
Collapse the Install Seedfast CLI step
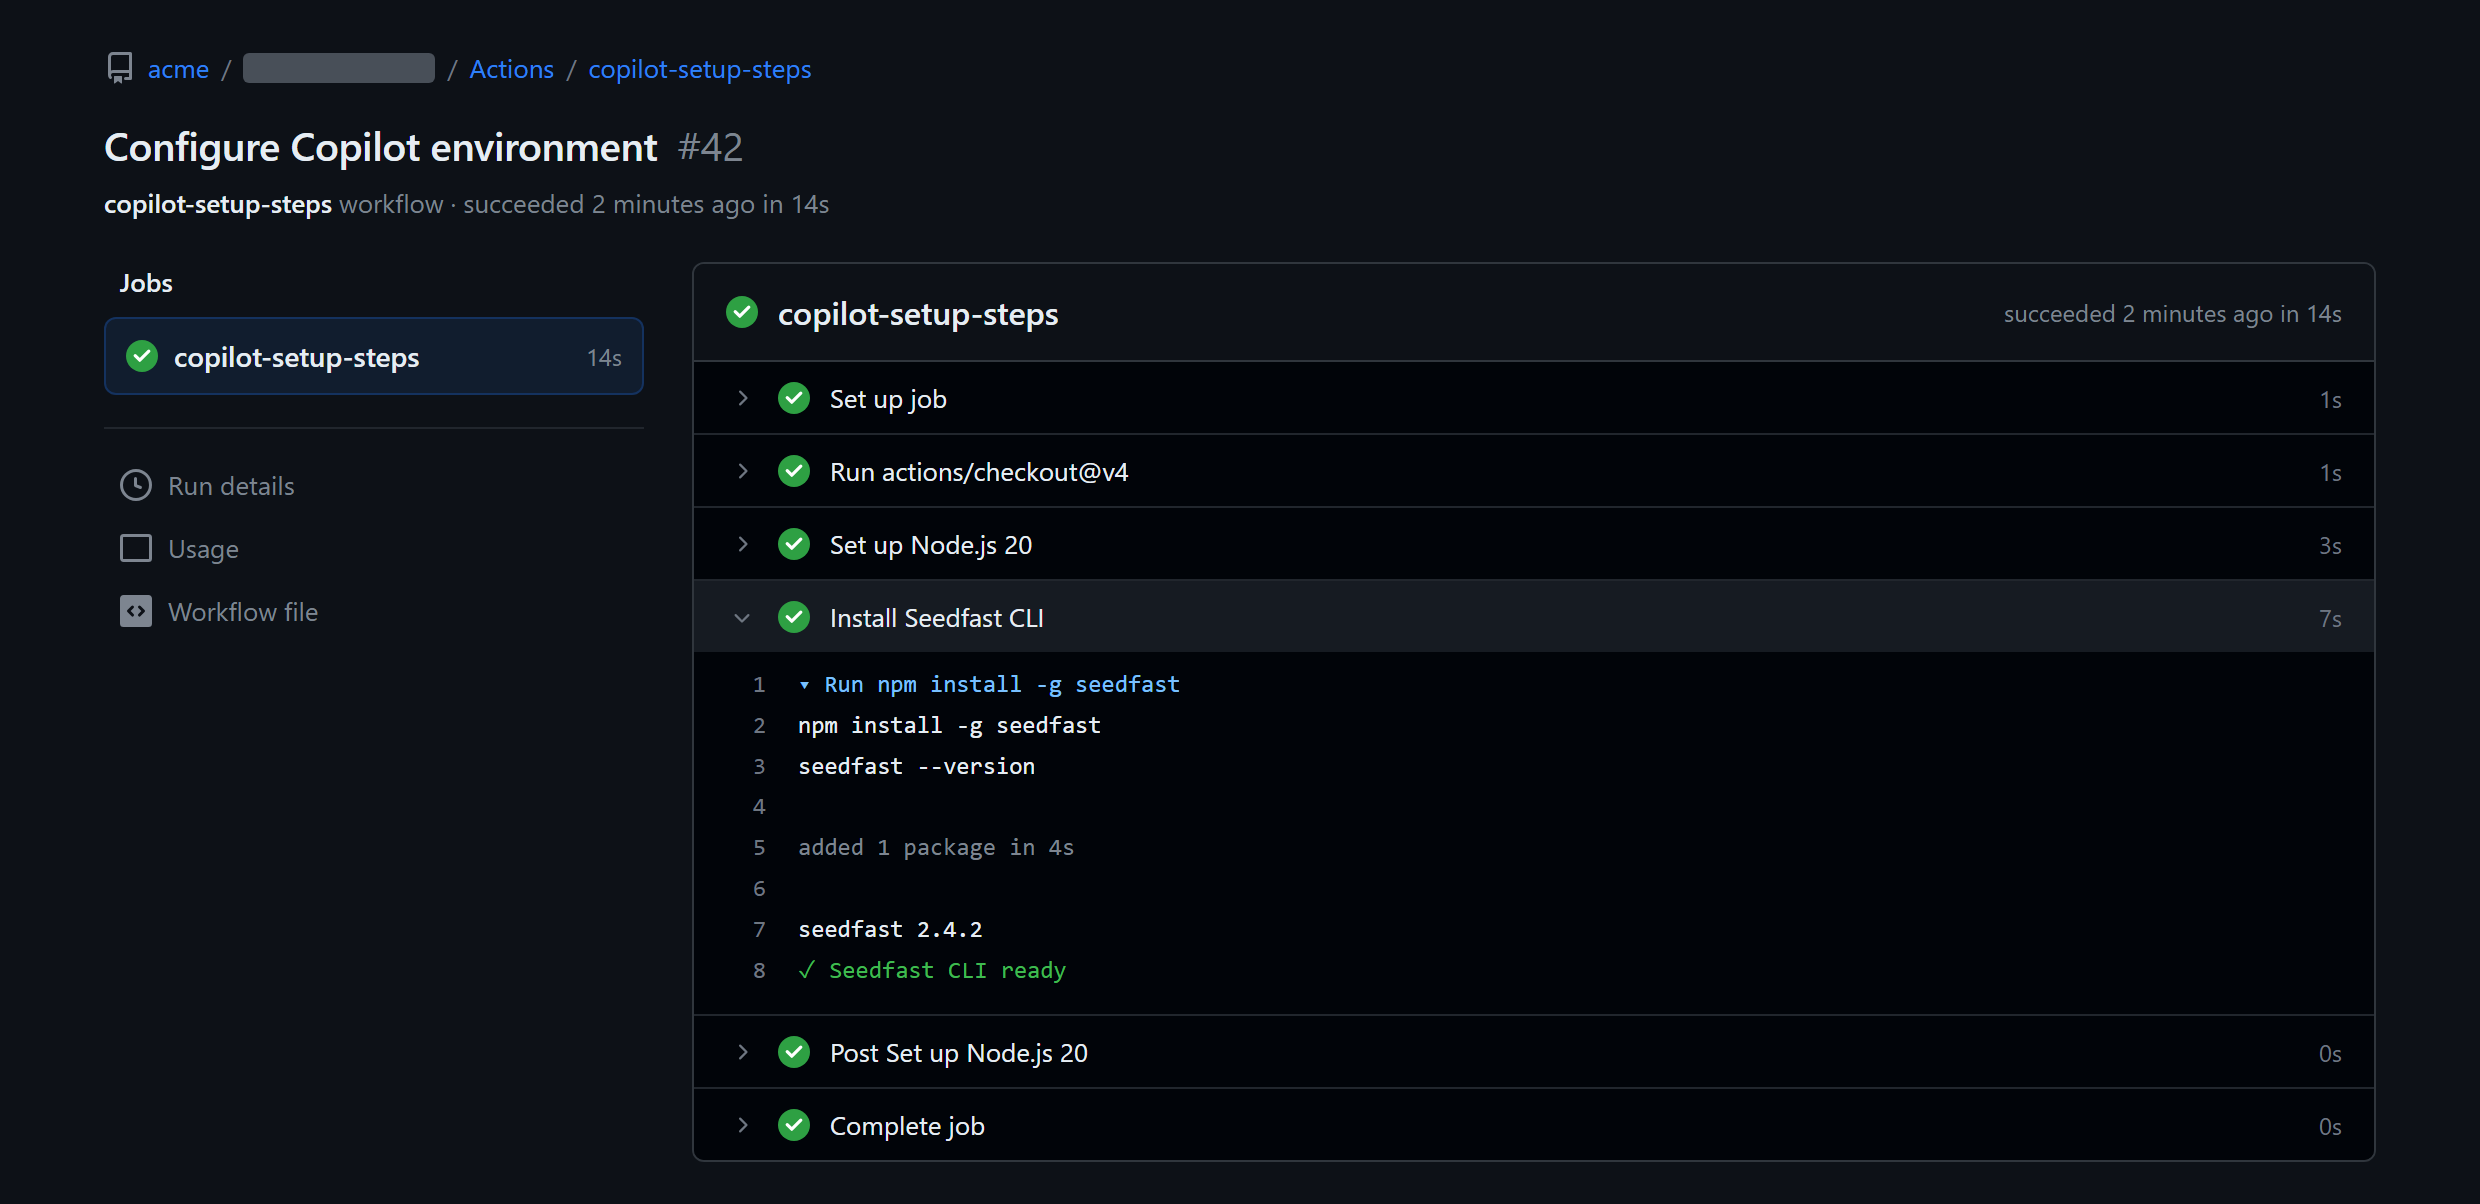742,618
